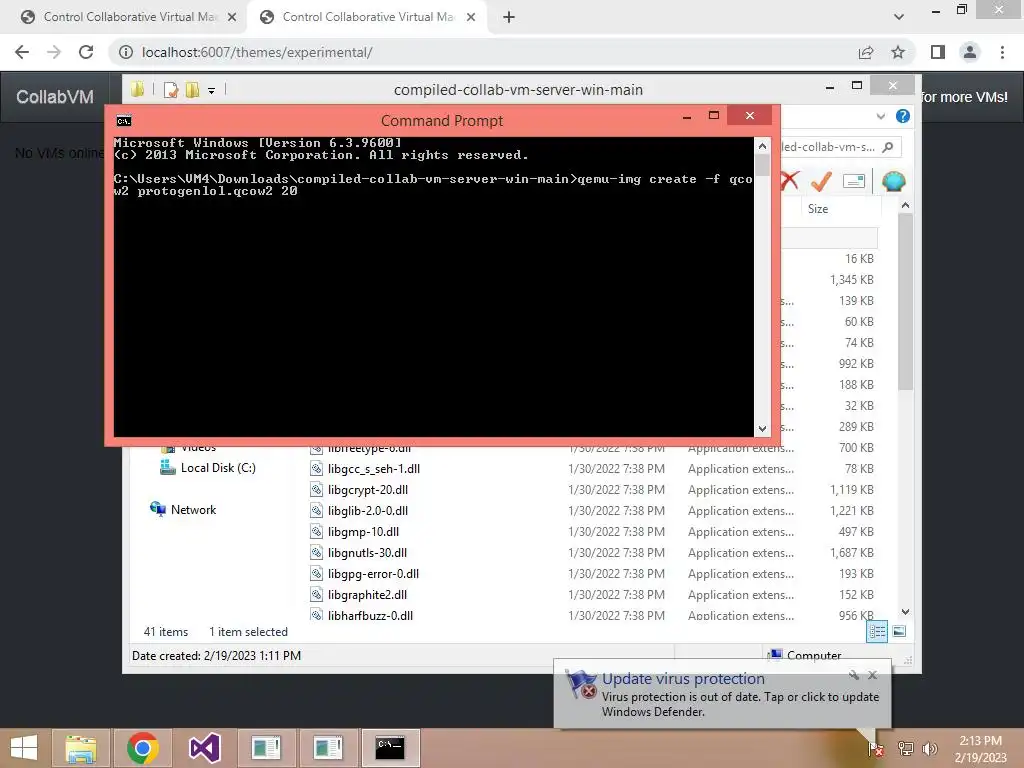
Task: Select file libgraphite2.dll
Action: click(367, 595)
